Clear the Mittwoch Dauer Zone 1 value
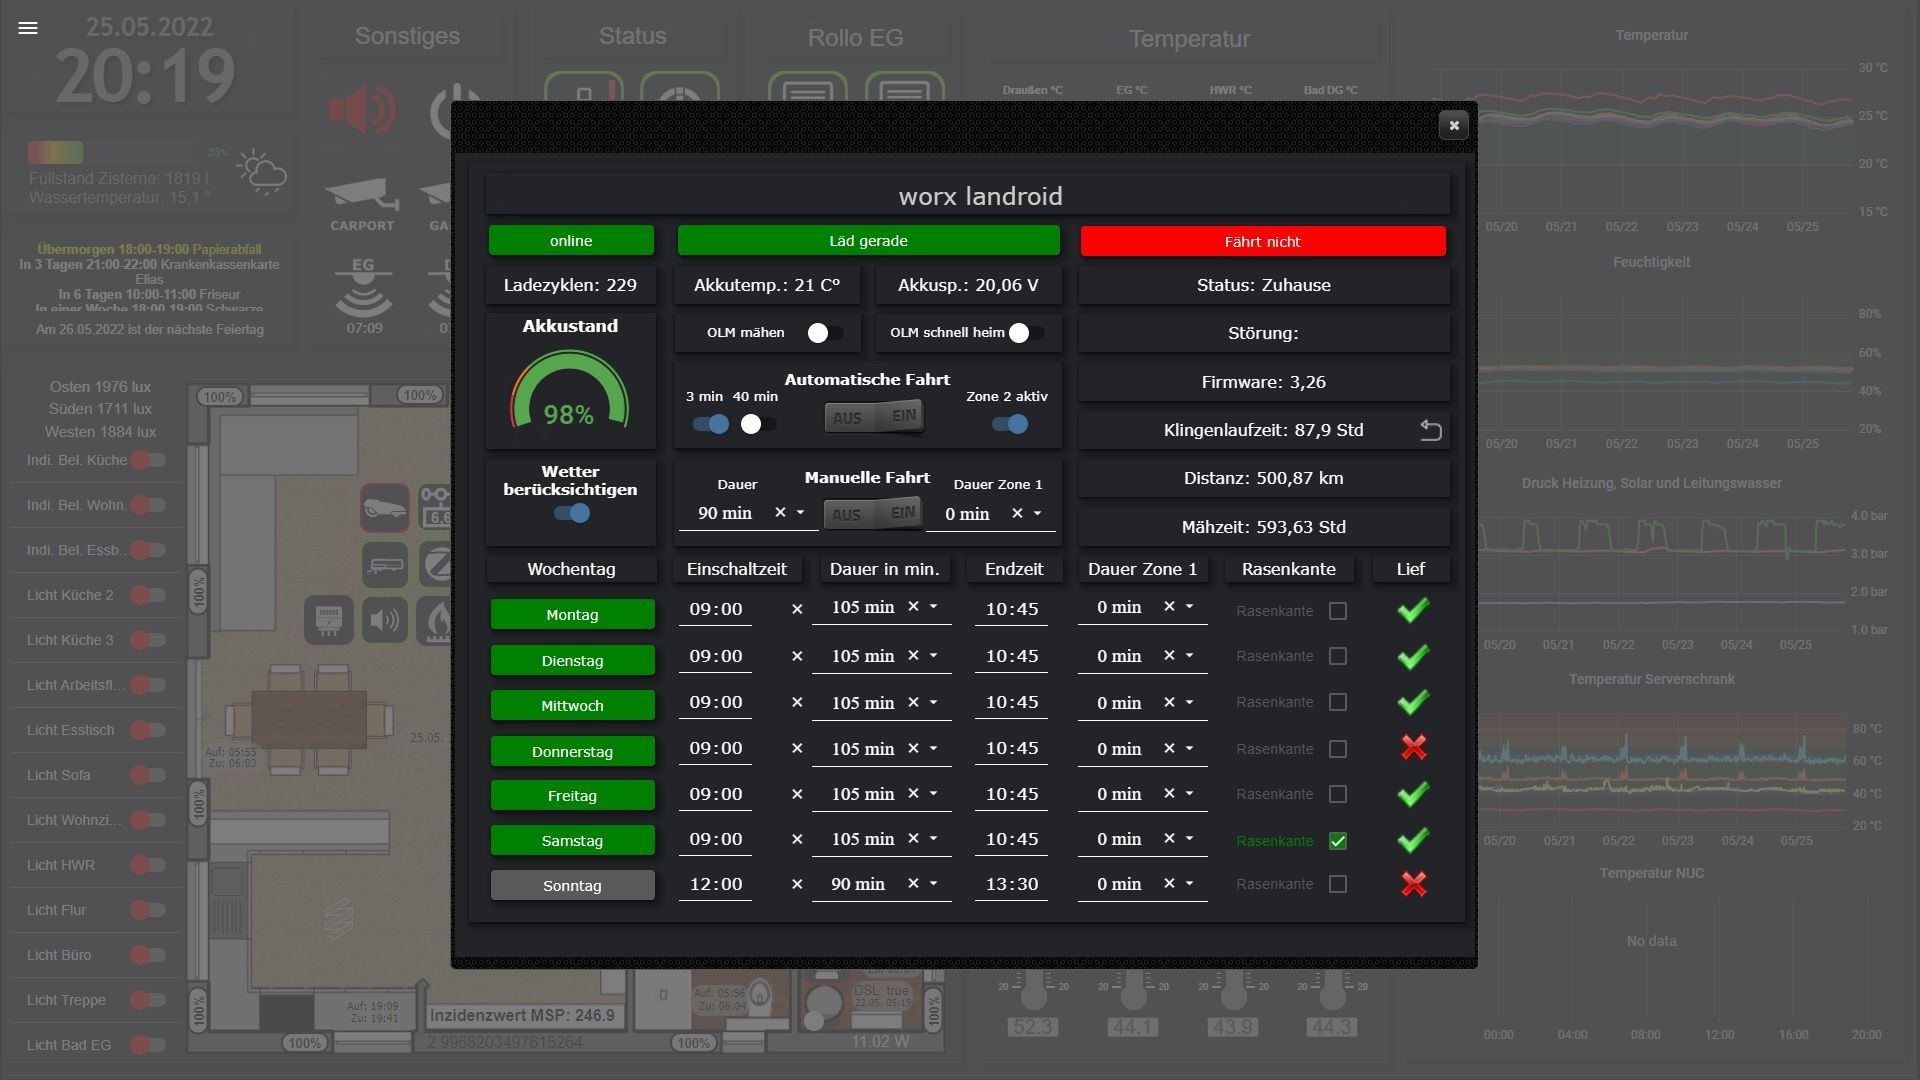This screenshot has height=1080, width=1920. coord(1169,702)
